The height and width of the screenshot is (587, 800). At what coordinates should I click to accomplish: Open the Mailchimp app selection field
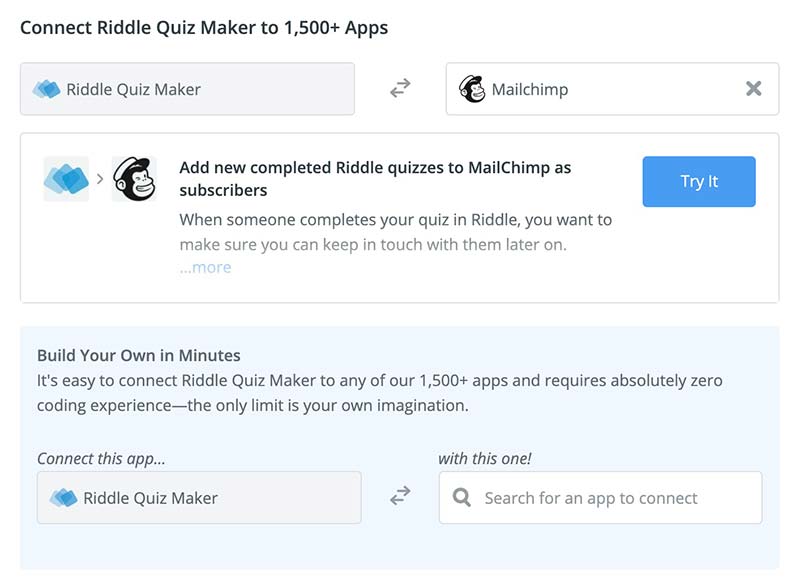pos(612,89)
